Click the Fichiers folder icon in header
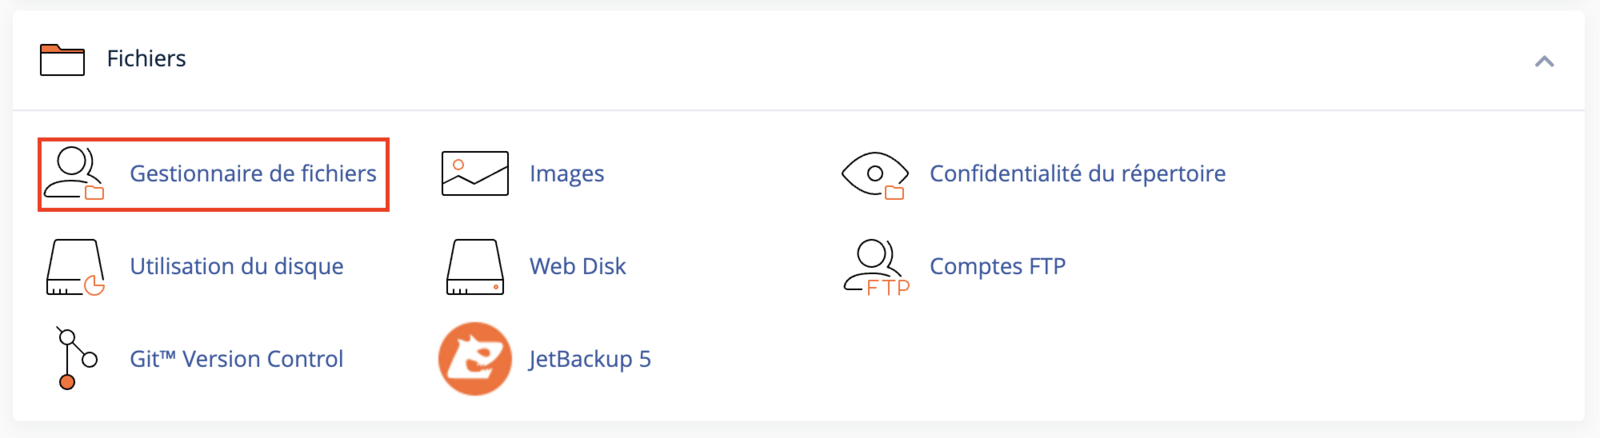The image size is (1600, 438). 62,59
